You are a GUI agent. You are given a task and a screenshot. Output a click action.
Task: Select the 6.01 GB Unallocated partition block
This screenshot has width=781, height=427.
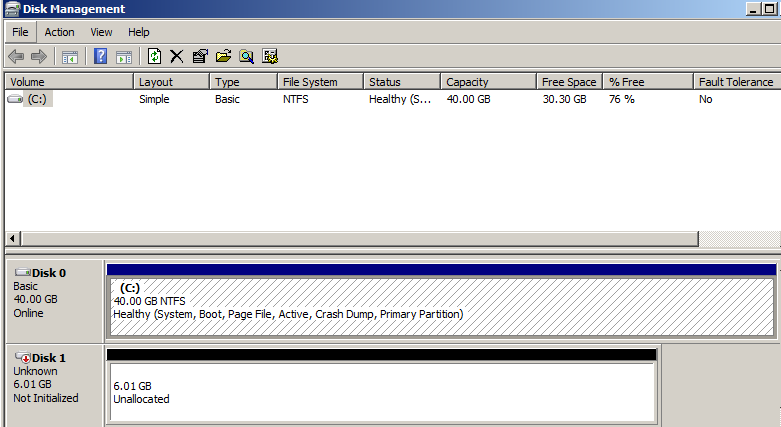[381, 392]
